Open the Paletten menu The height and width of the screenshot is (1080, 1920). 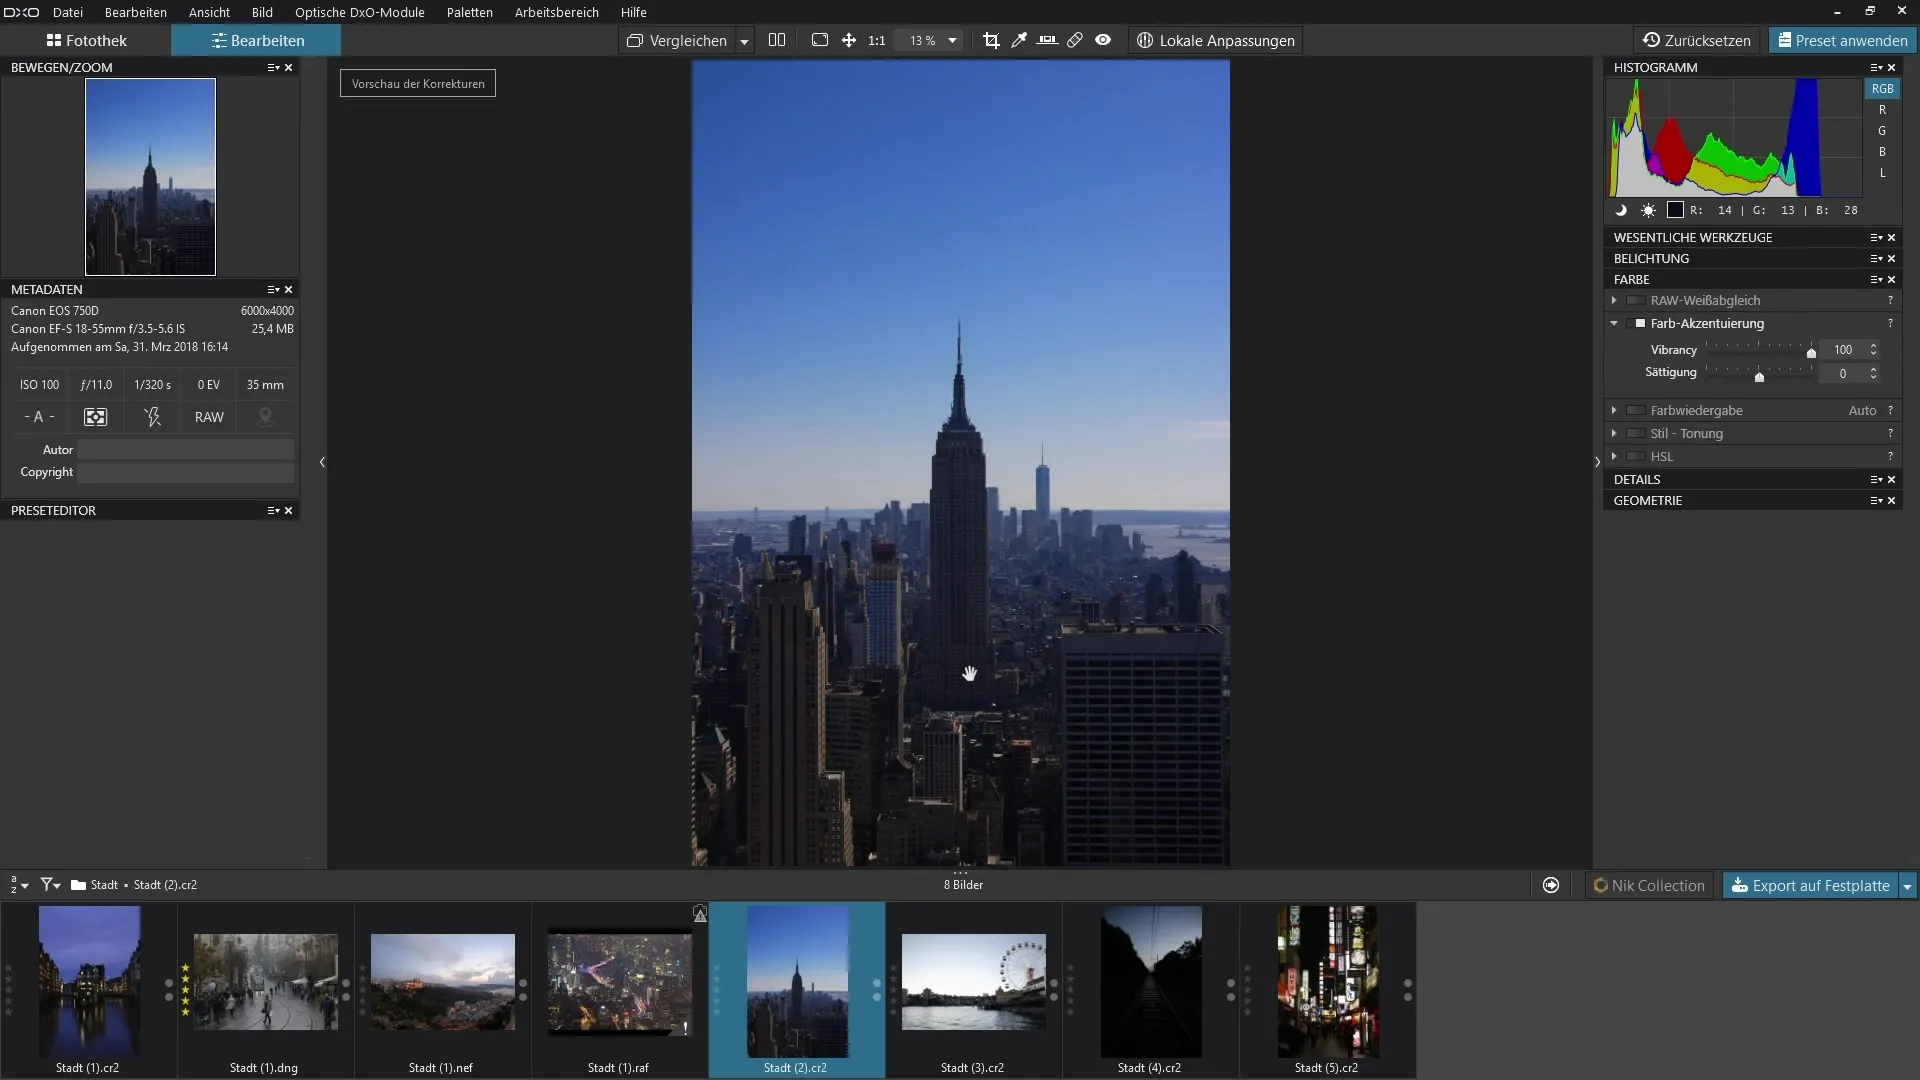coord(470,12)
